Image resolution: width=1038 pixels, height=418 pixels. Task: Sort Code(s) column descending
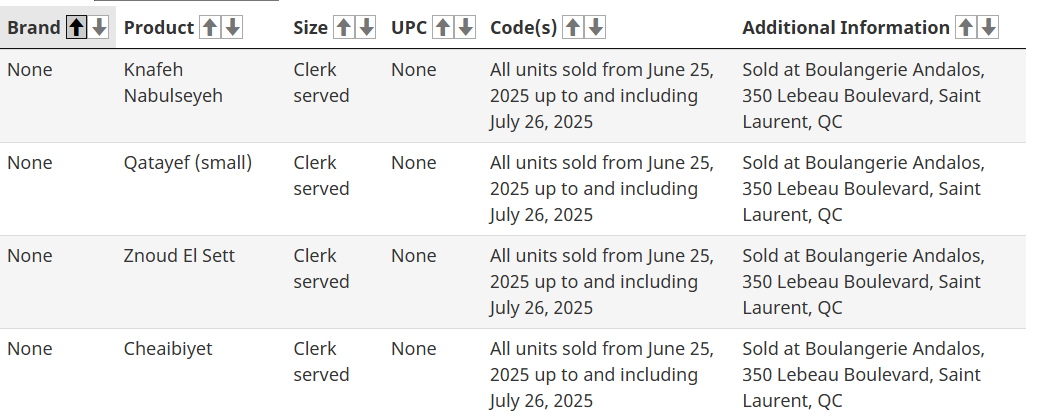[x=596, y=28]
